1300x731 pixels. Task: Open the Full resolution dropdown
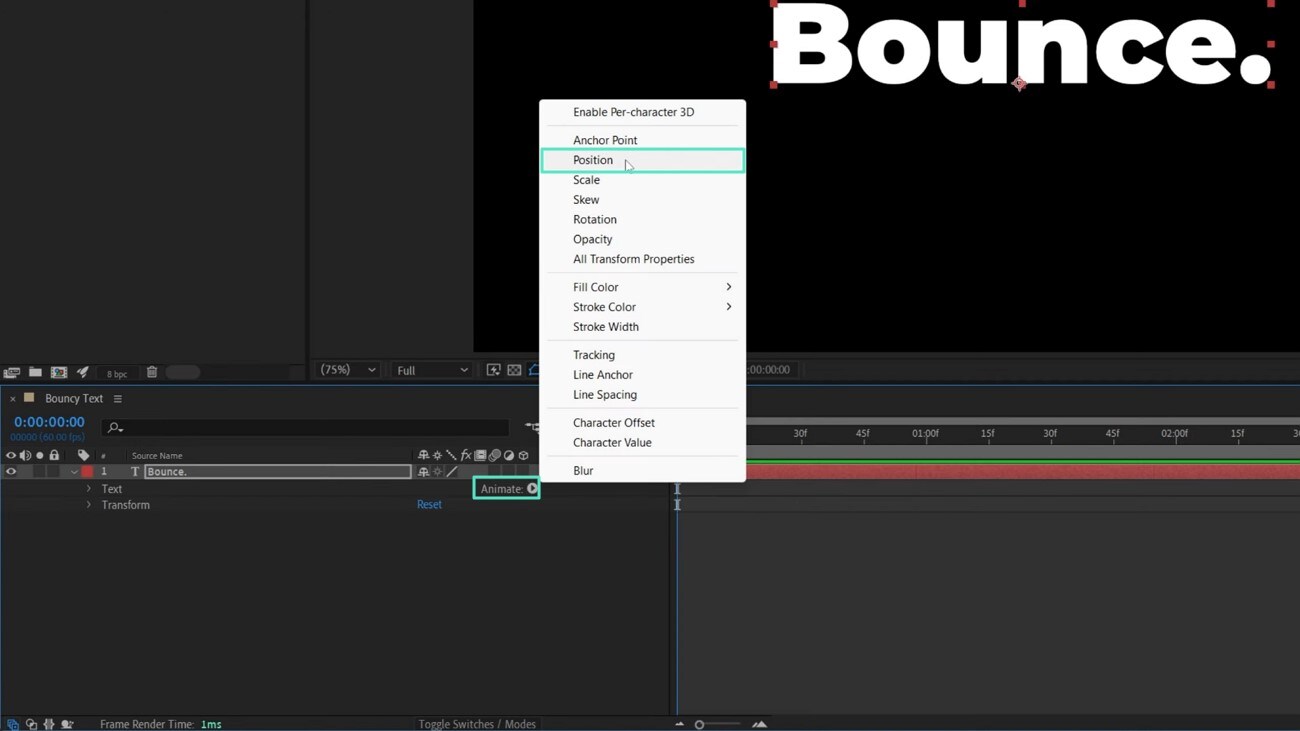tap(432, 370)
